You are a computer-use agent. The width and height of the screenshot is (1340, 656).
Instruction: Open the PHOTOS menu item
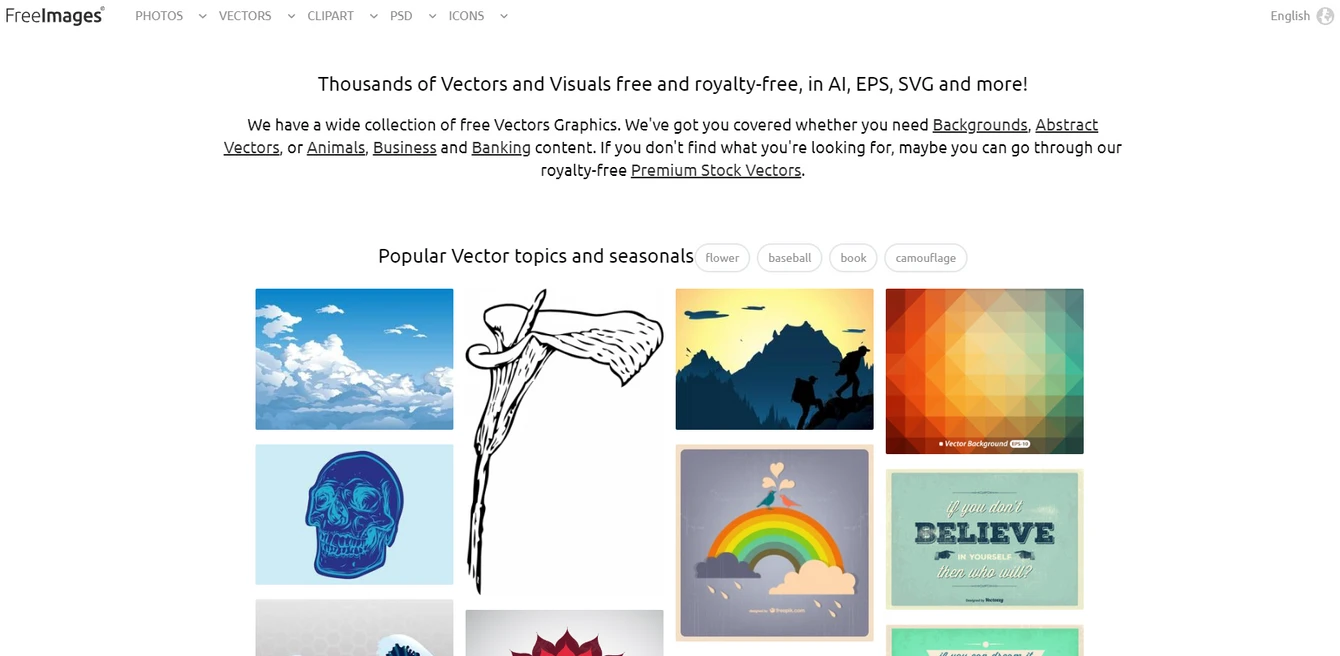(159, 16)
